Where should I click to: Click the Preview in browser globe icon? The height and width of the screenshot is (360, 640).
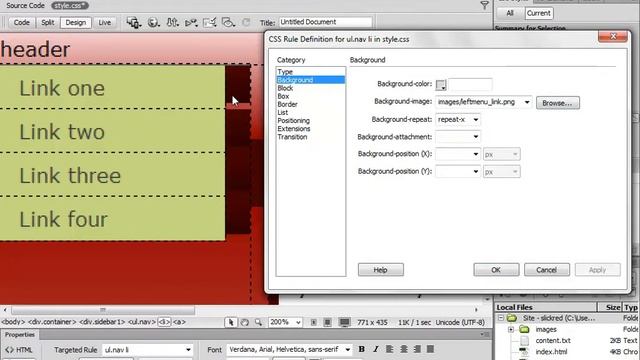[x=153, y=22]
